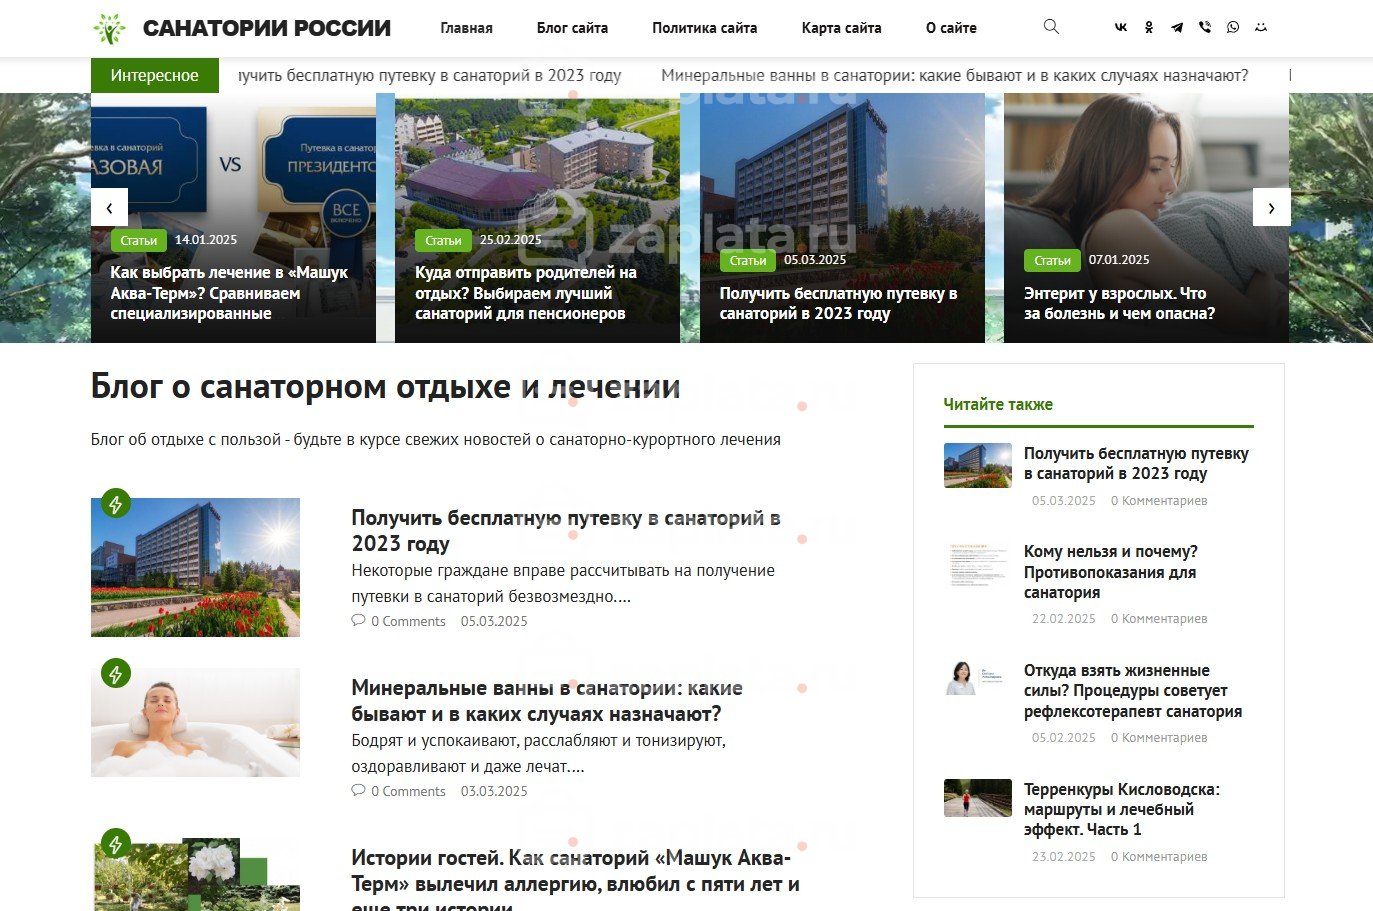Open the smiley face social icon
Viewport: 1373px width, 911px height.
1261,28
